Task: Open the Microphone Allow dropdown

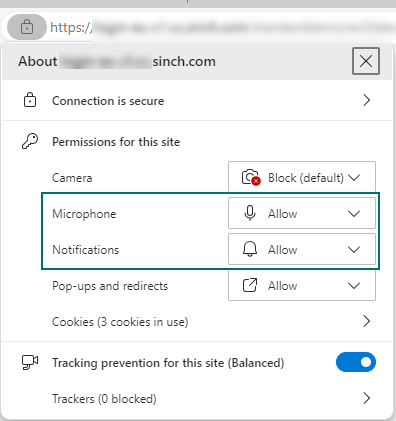Action: pos(302,213)
